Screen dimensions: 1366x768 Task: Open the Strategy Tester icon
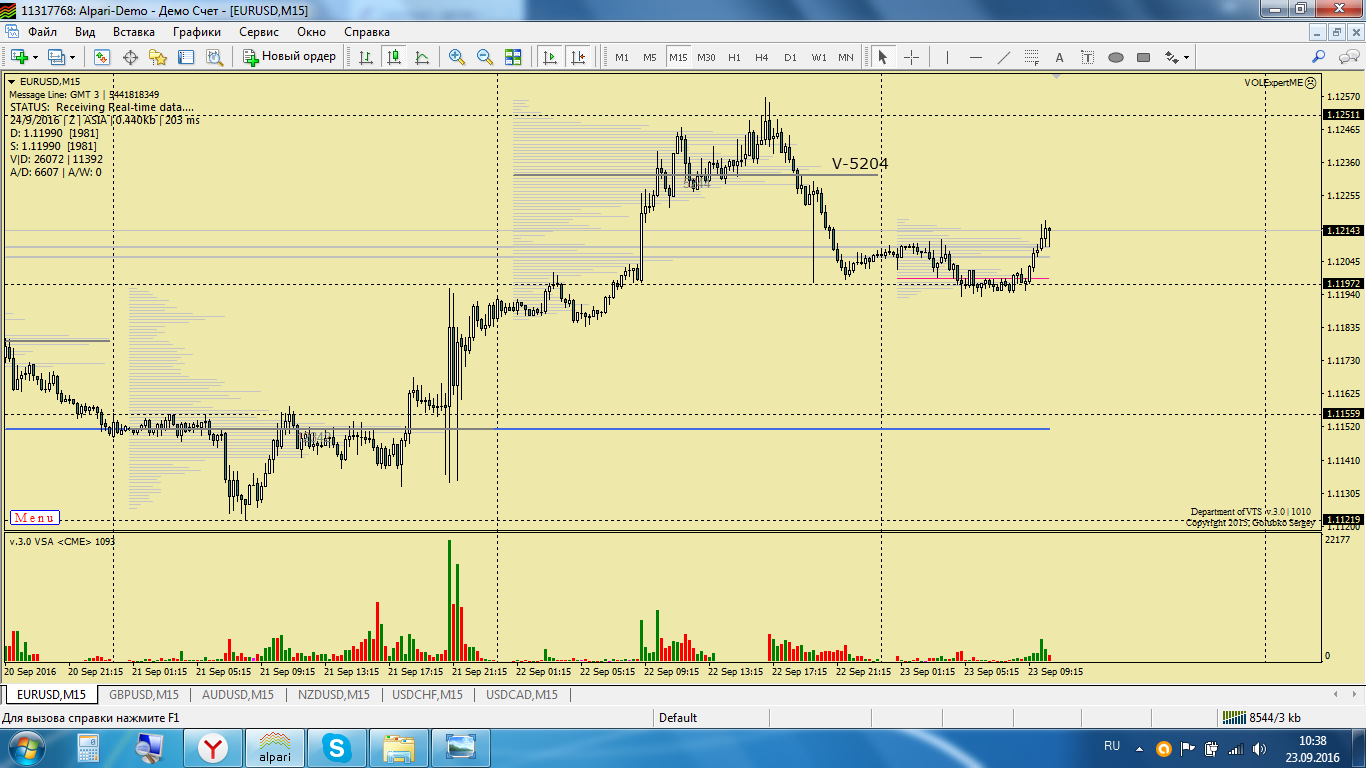[214, 57]
